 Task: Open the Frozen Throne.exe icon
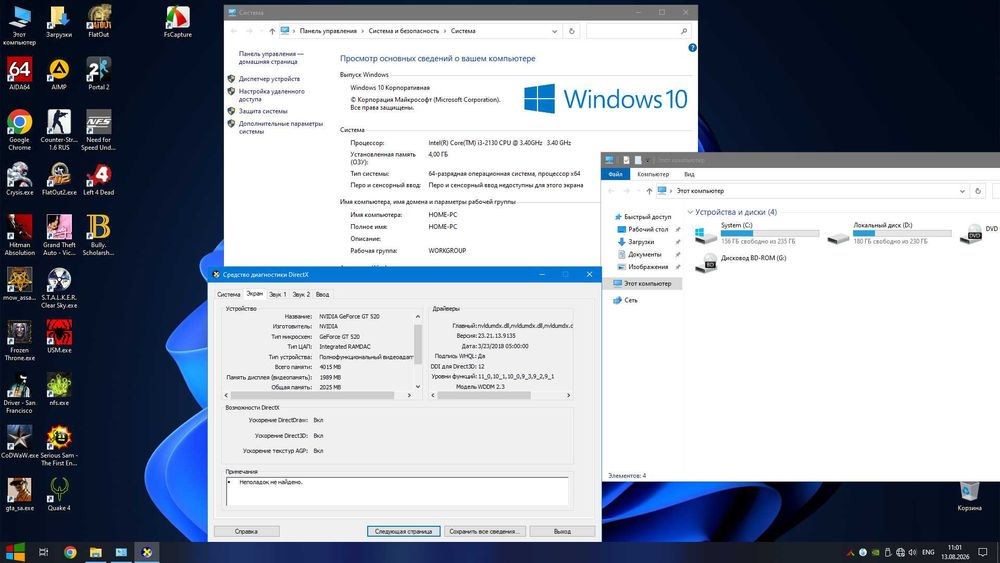point(19,340)
